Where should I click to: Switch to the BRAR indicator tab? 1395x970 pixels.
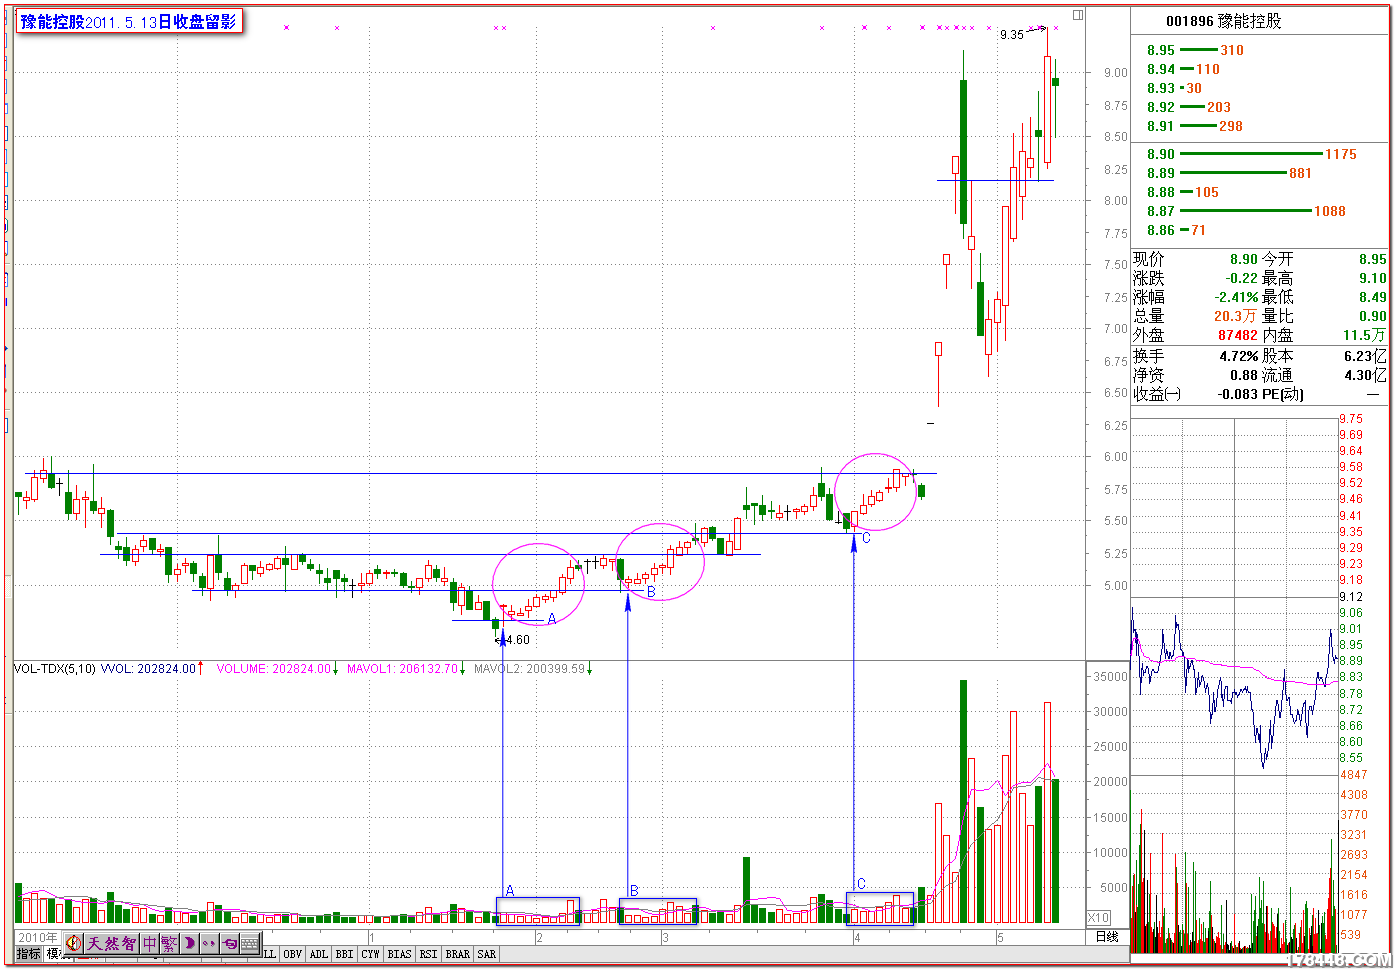pos(458,955)
